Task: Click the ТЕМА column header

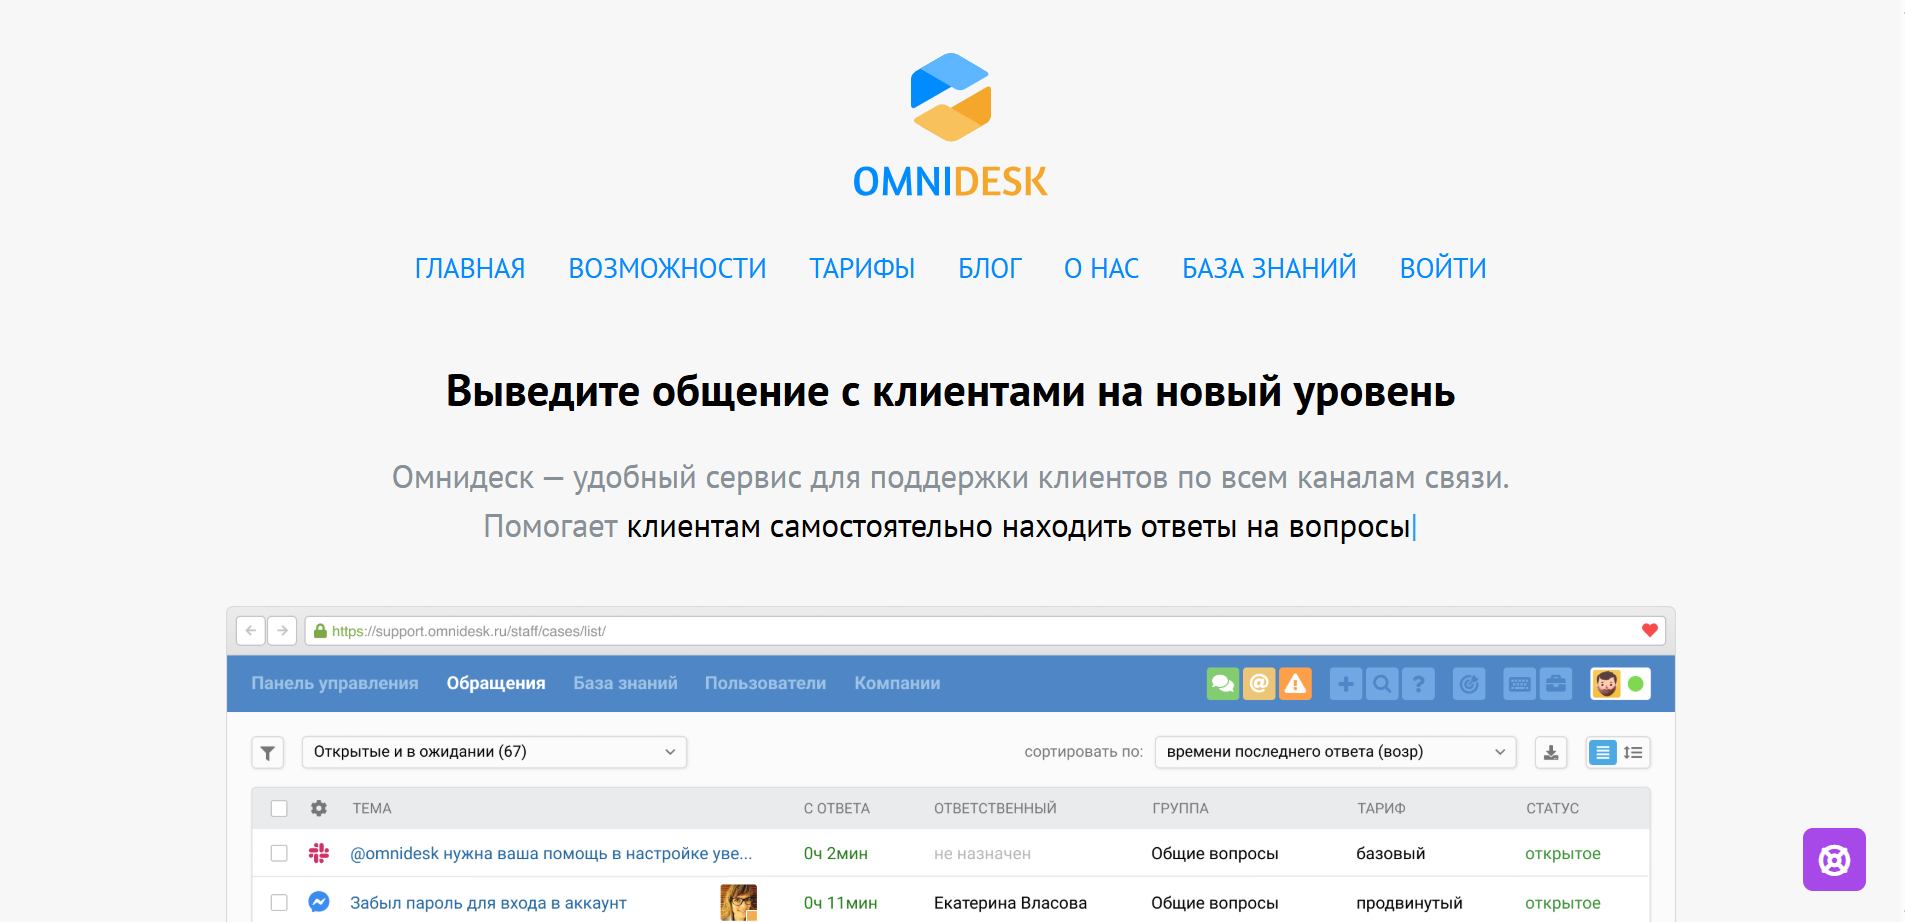Action: (372, 808)
